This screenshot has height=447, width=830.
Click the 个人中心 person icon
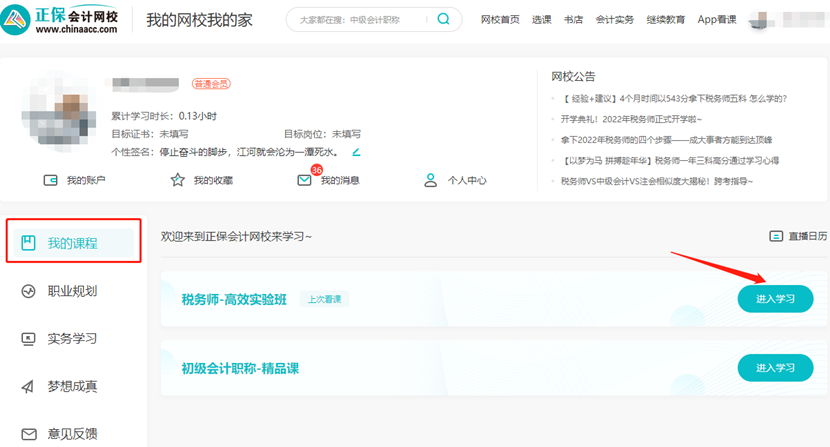point(431,180)
